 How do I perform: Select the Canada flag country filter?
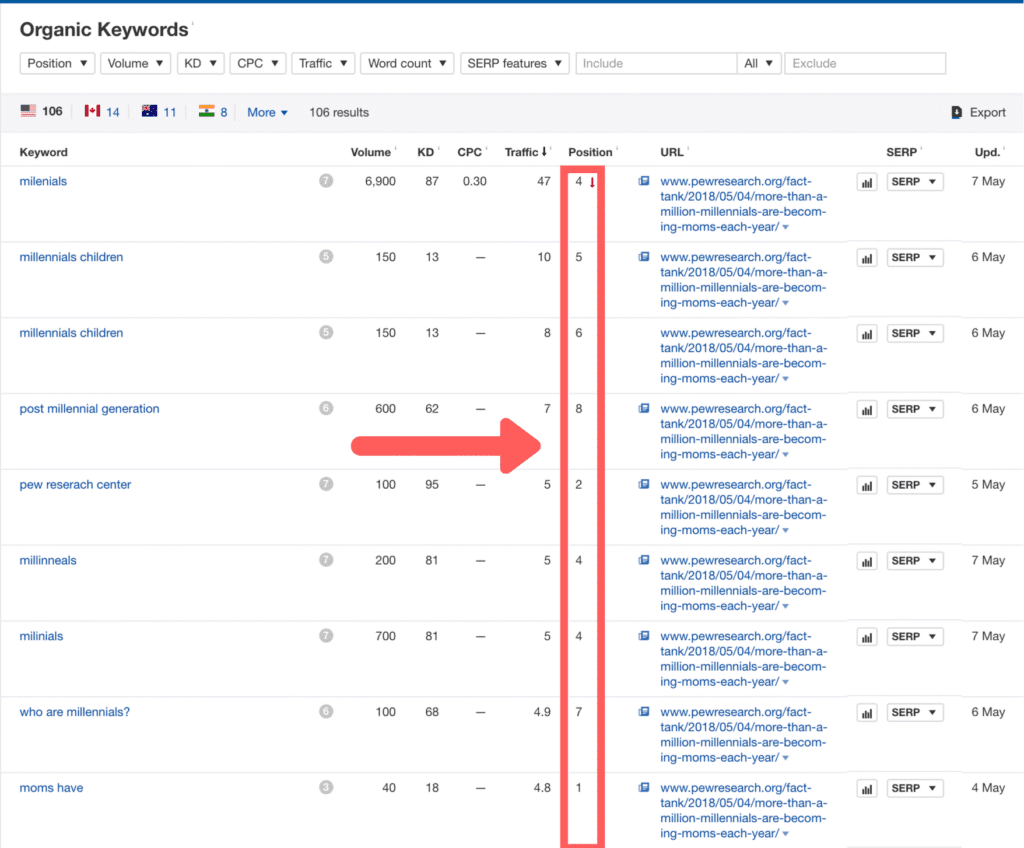102,112
